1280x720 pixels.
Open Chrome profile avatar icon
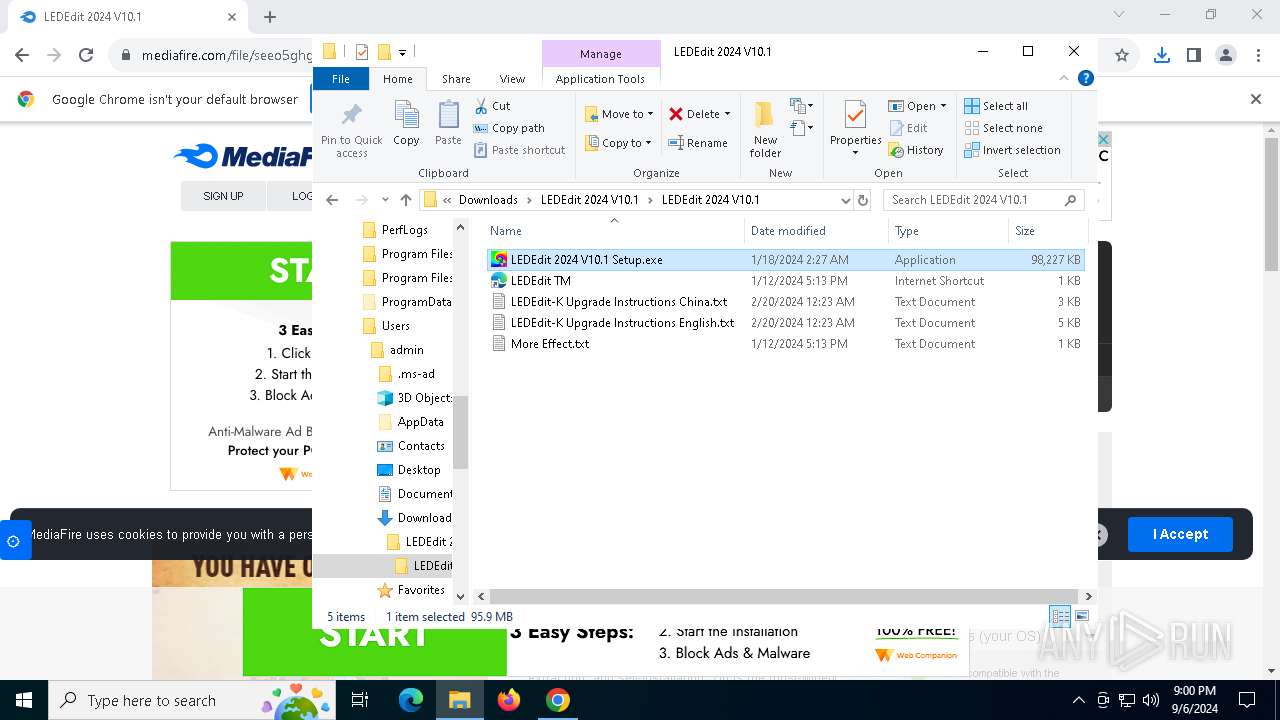point(1226,56)
